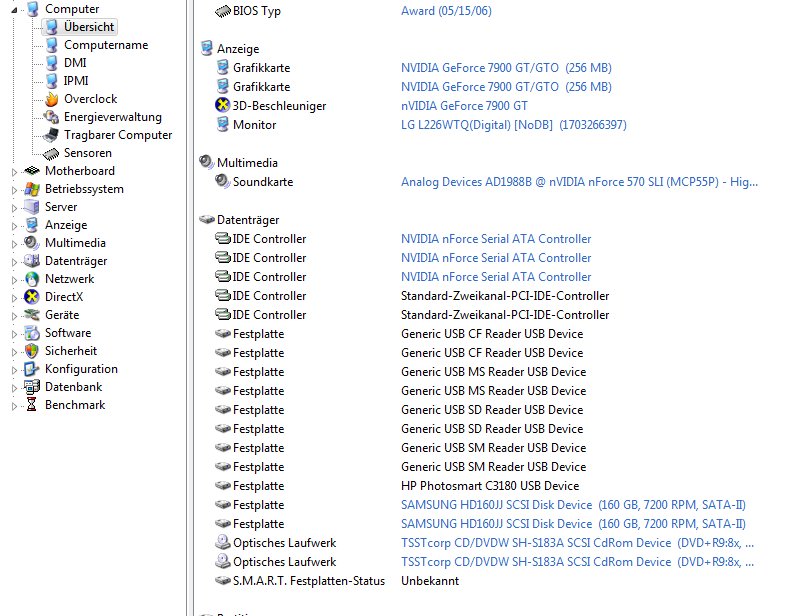Click the BIOS Typ chip icon

click(x=223, y=11)
